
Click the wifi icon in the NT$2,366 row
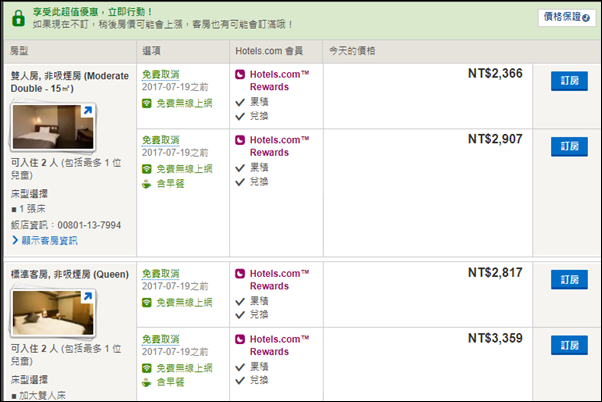click(x=146, y=103)
